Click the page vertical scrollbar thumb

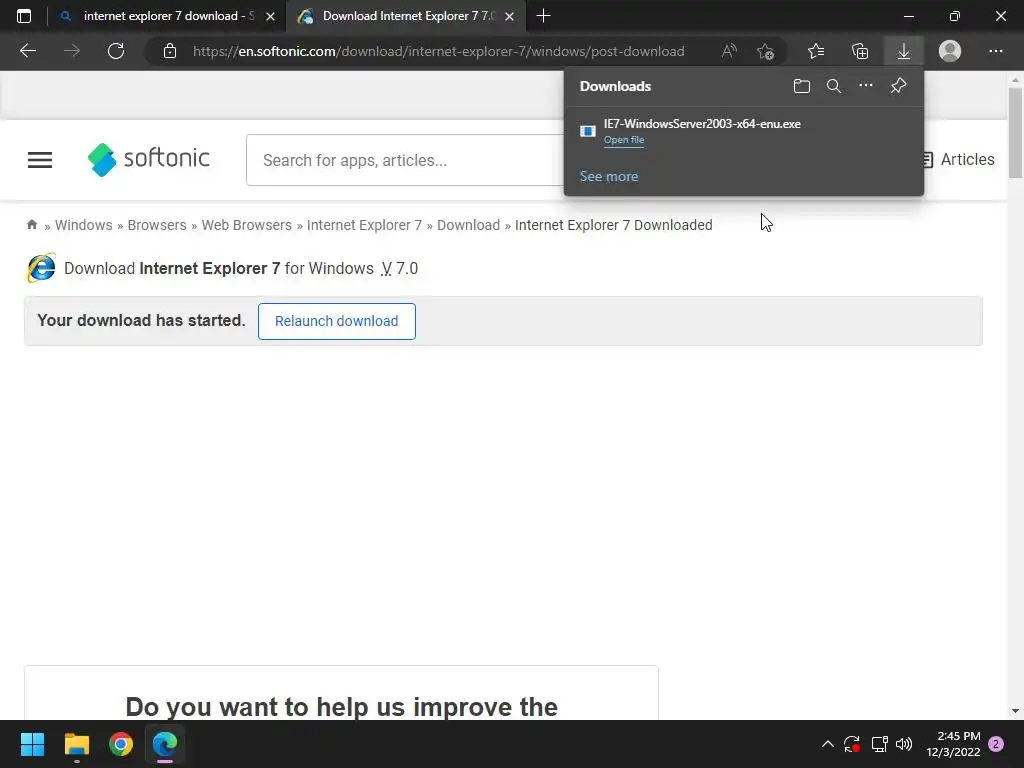point(1015,133)
